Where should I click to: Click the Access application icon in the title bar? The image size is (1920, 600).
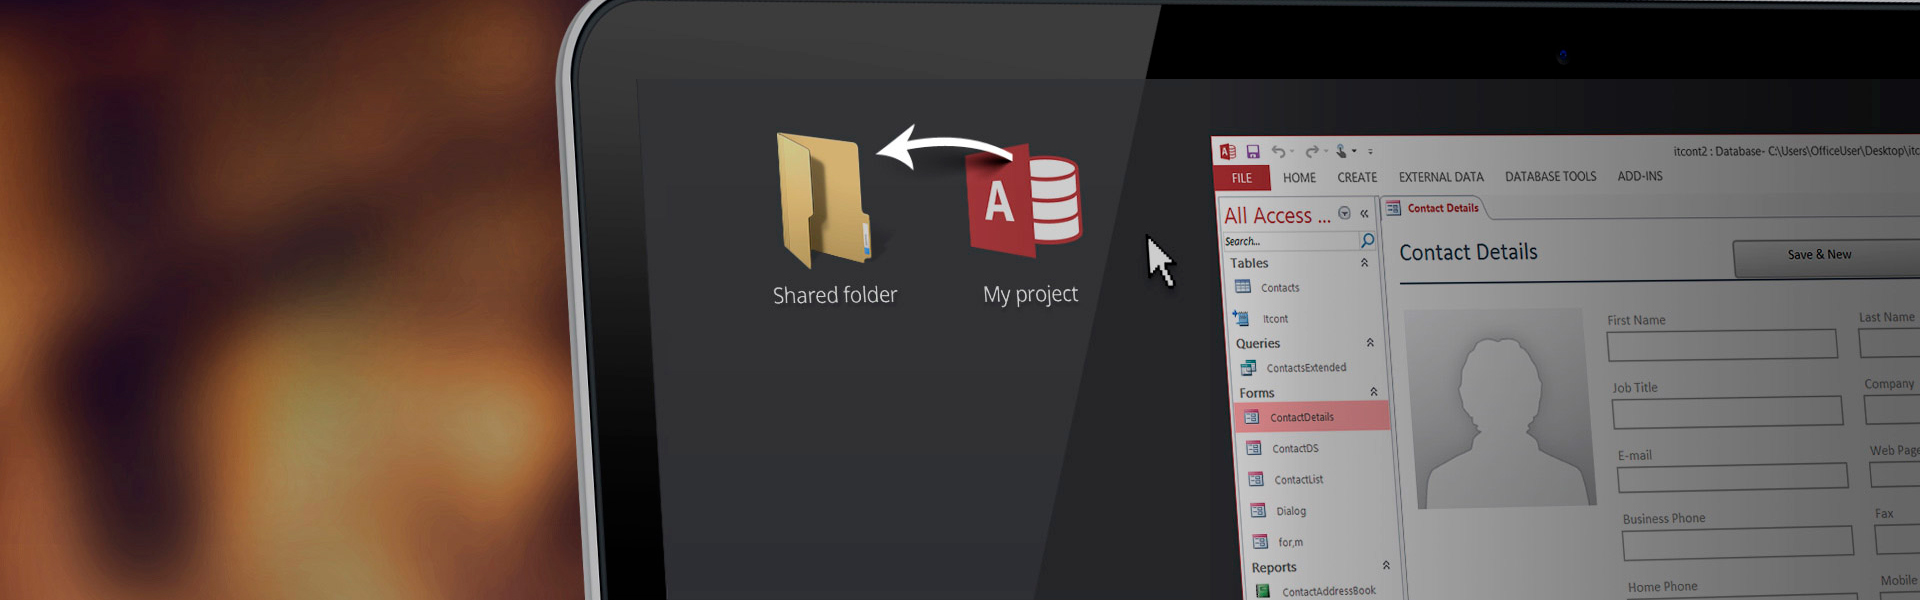tap(1227, 152)
